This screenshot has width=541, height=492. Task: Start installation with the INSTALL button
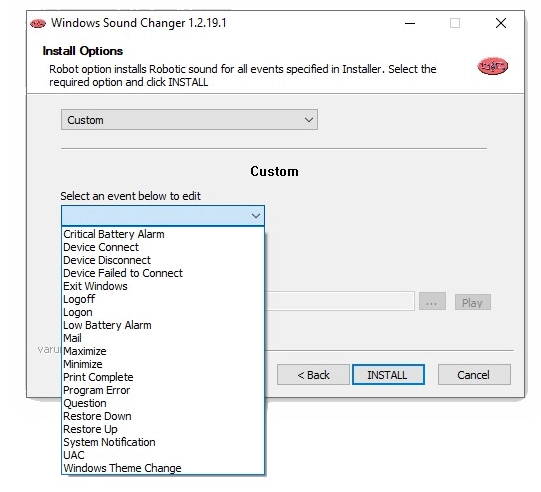[x=388, y=375]
